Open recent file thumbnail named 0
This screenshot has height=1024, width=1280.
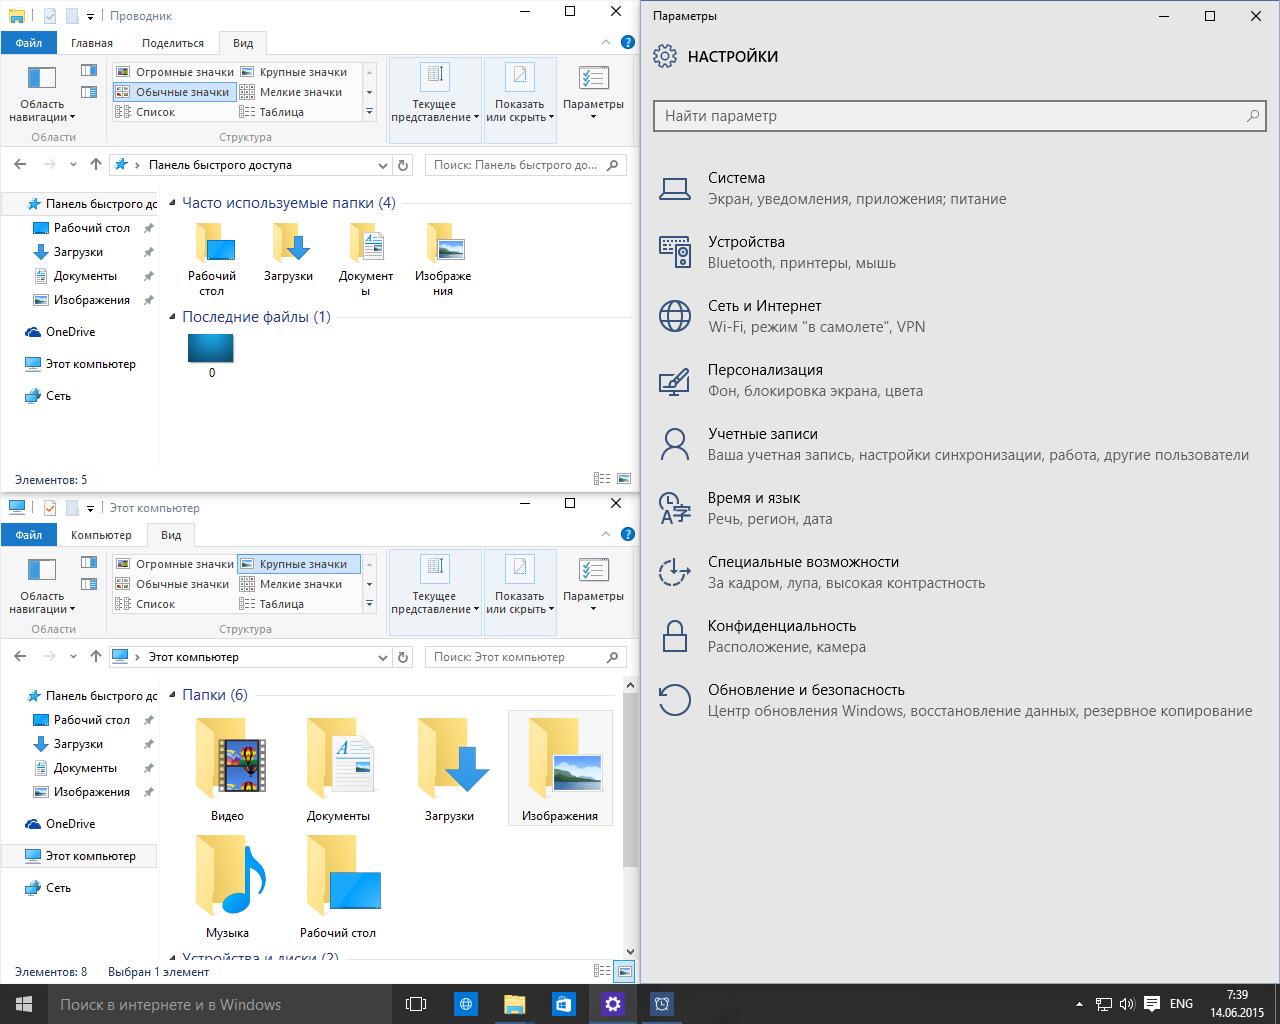pyautogui.click(x=211, y=356)
